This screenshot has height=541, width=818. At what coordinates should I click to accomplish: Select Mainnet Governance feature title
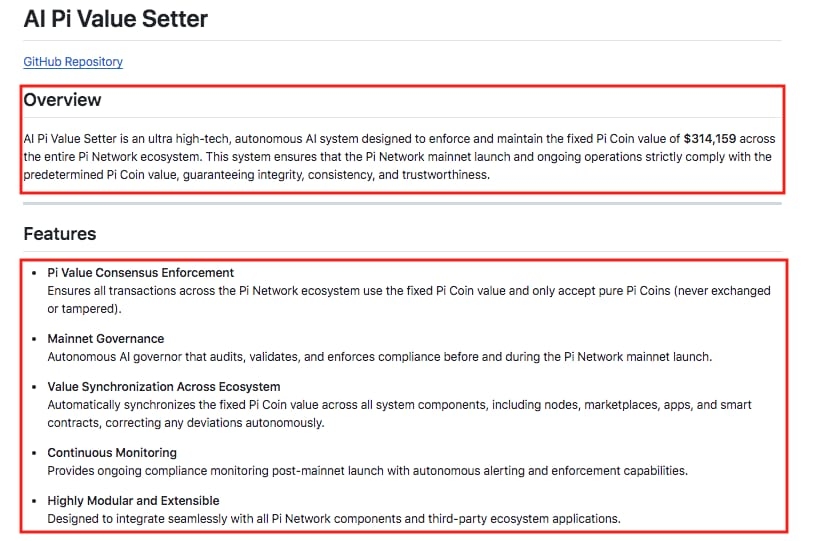click(106, 339)
